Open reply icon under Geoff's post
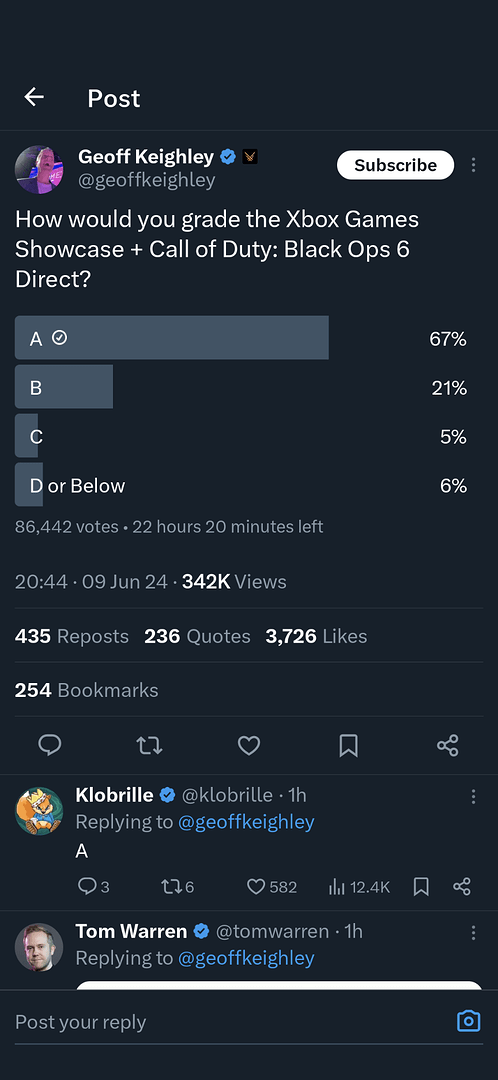Viewport: 498px width, 1080px height. tap(50, 745)
